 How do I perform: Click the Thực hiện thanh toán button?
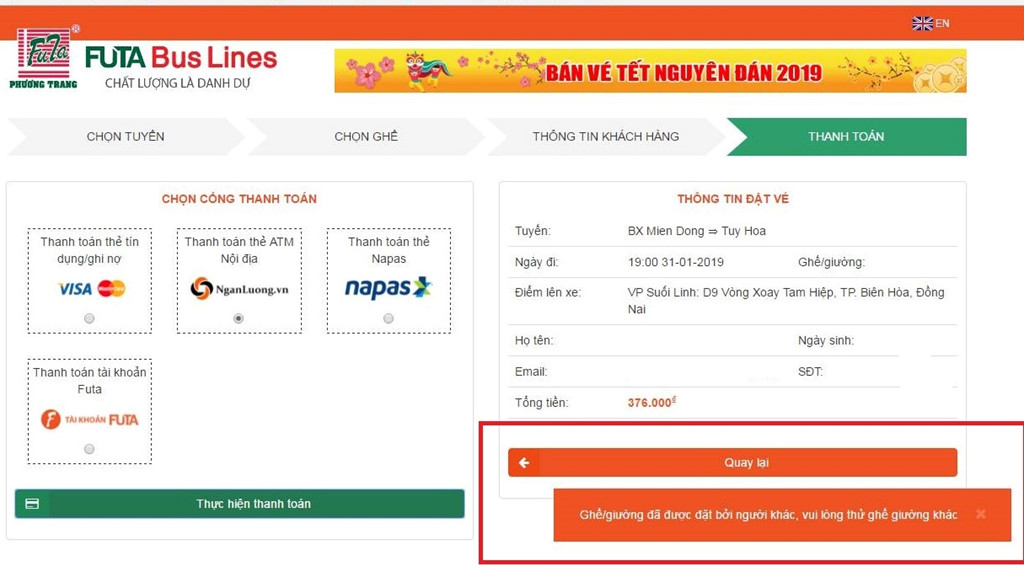(240, 503)
